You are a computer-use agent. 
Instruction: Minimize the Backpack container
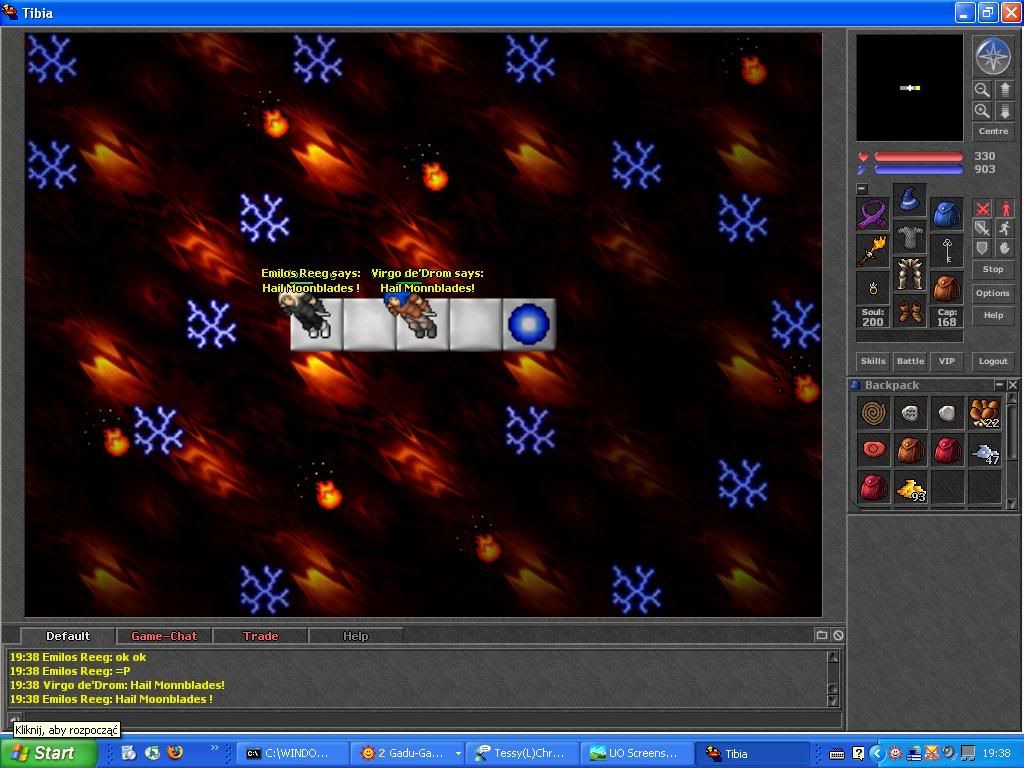pos(999,385)
